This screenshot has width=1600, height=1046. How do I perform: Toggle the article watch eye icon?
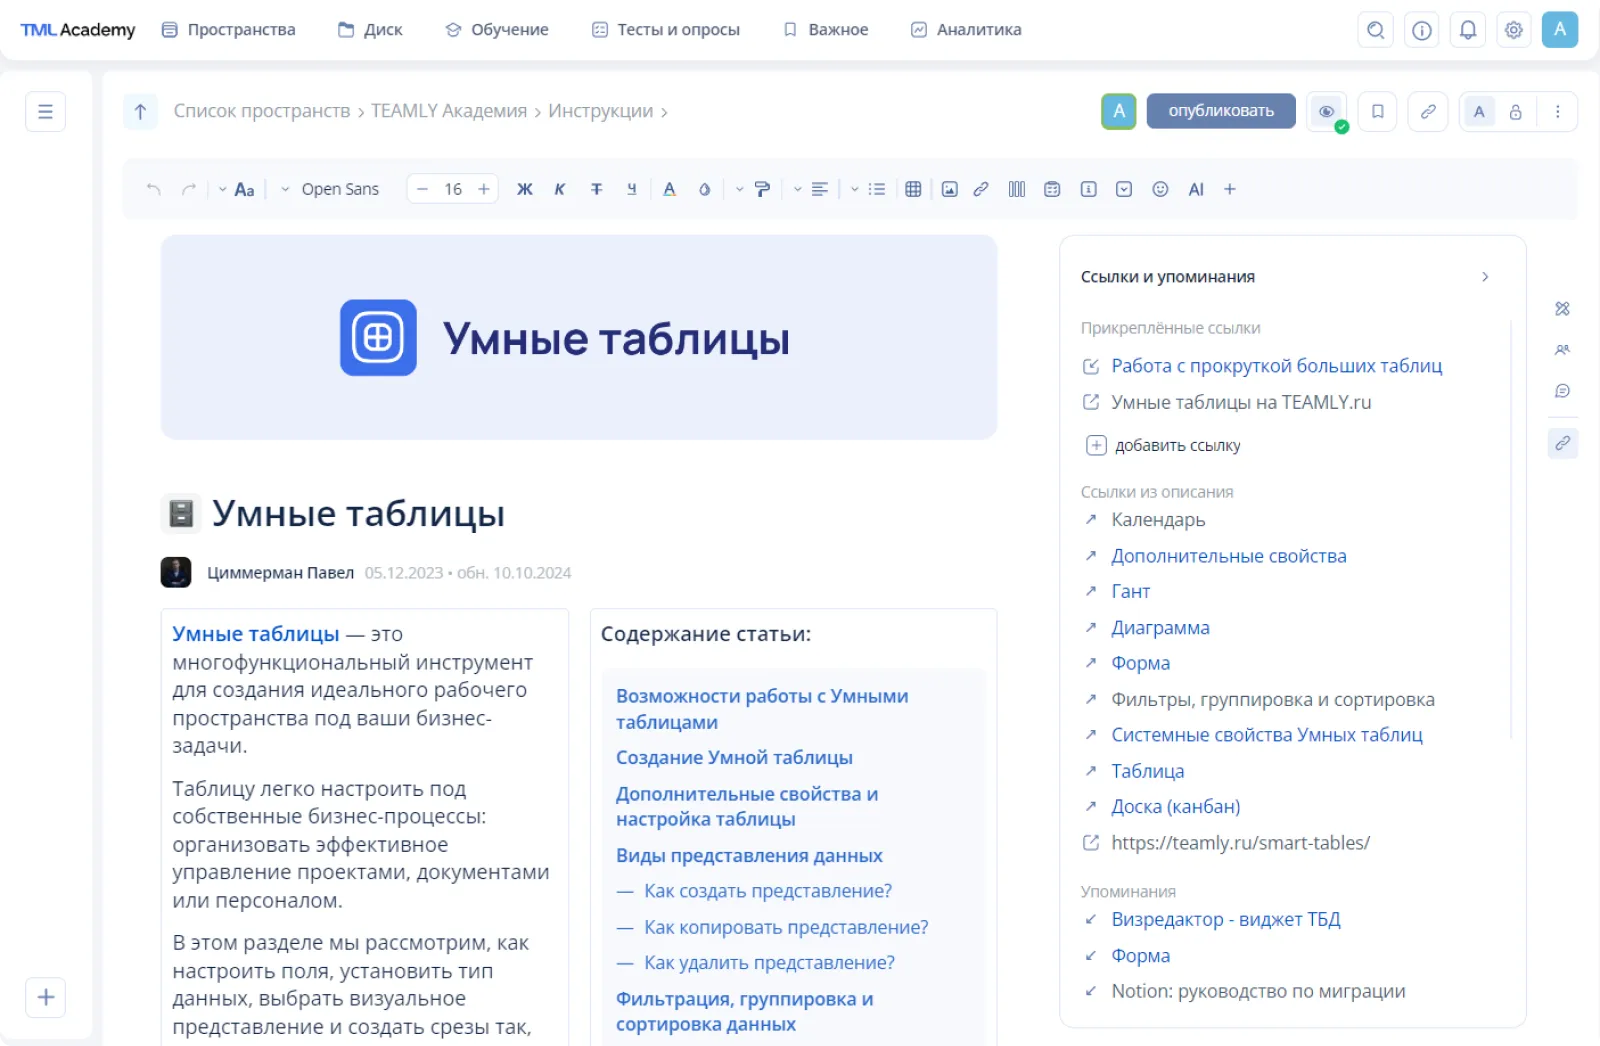[x=1327, y=111]
